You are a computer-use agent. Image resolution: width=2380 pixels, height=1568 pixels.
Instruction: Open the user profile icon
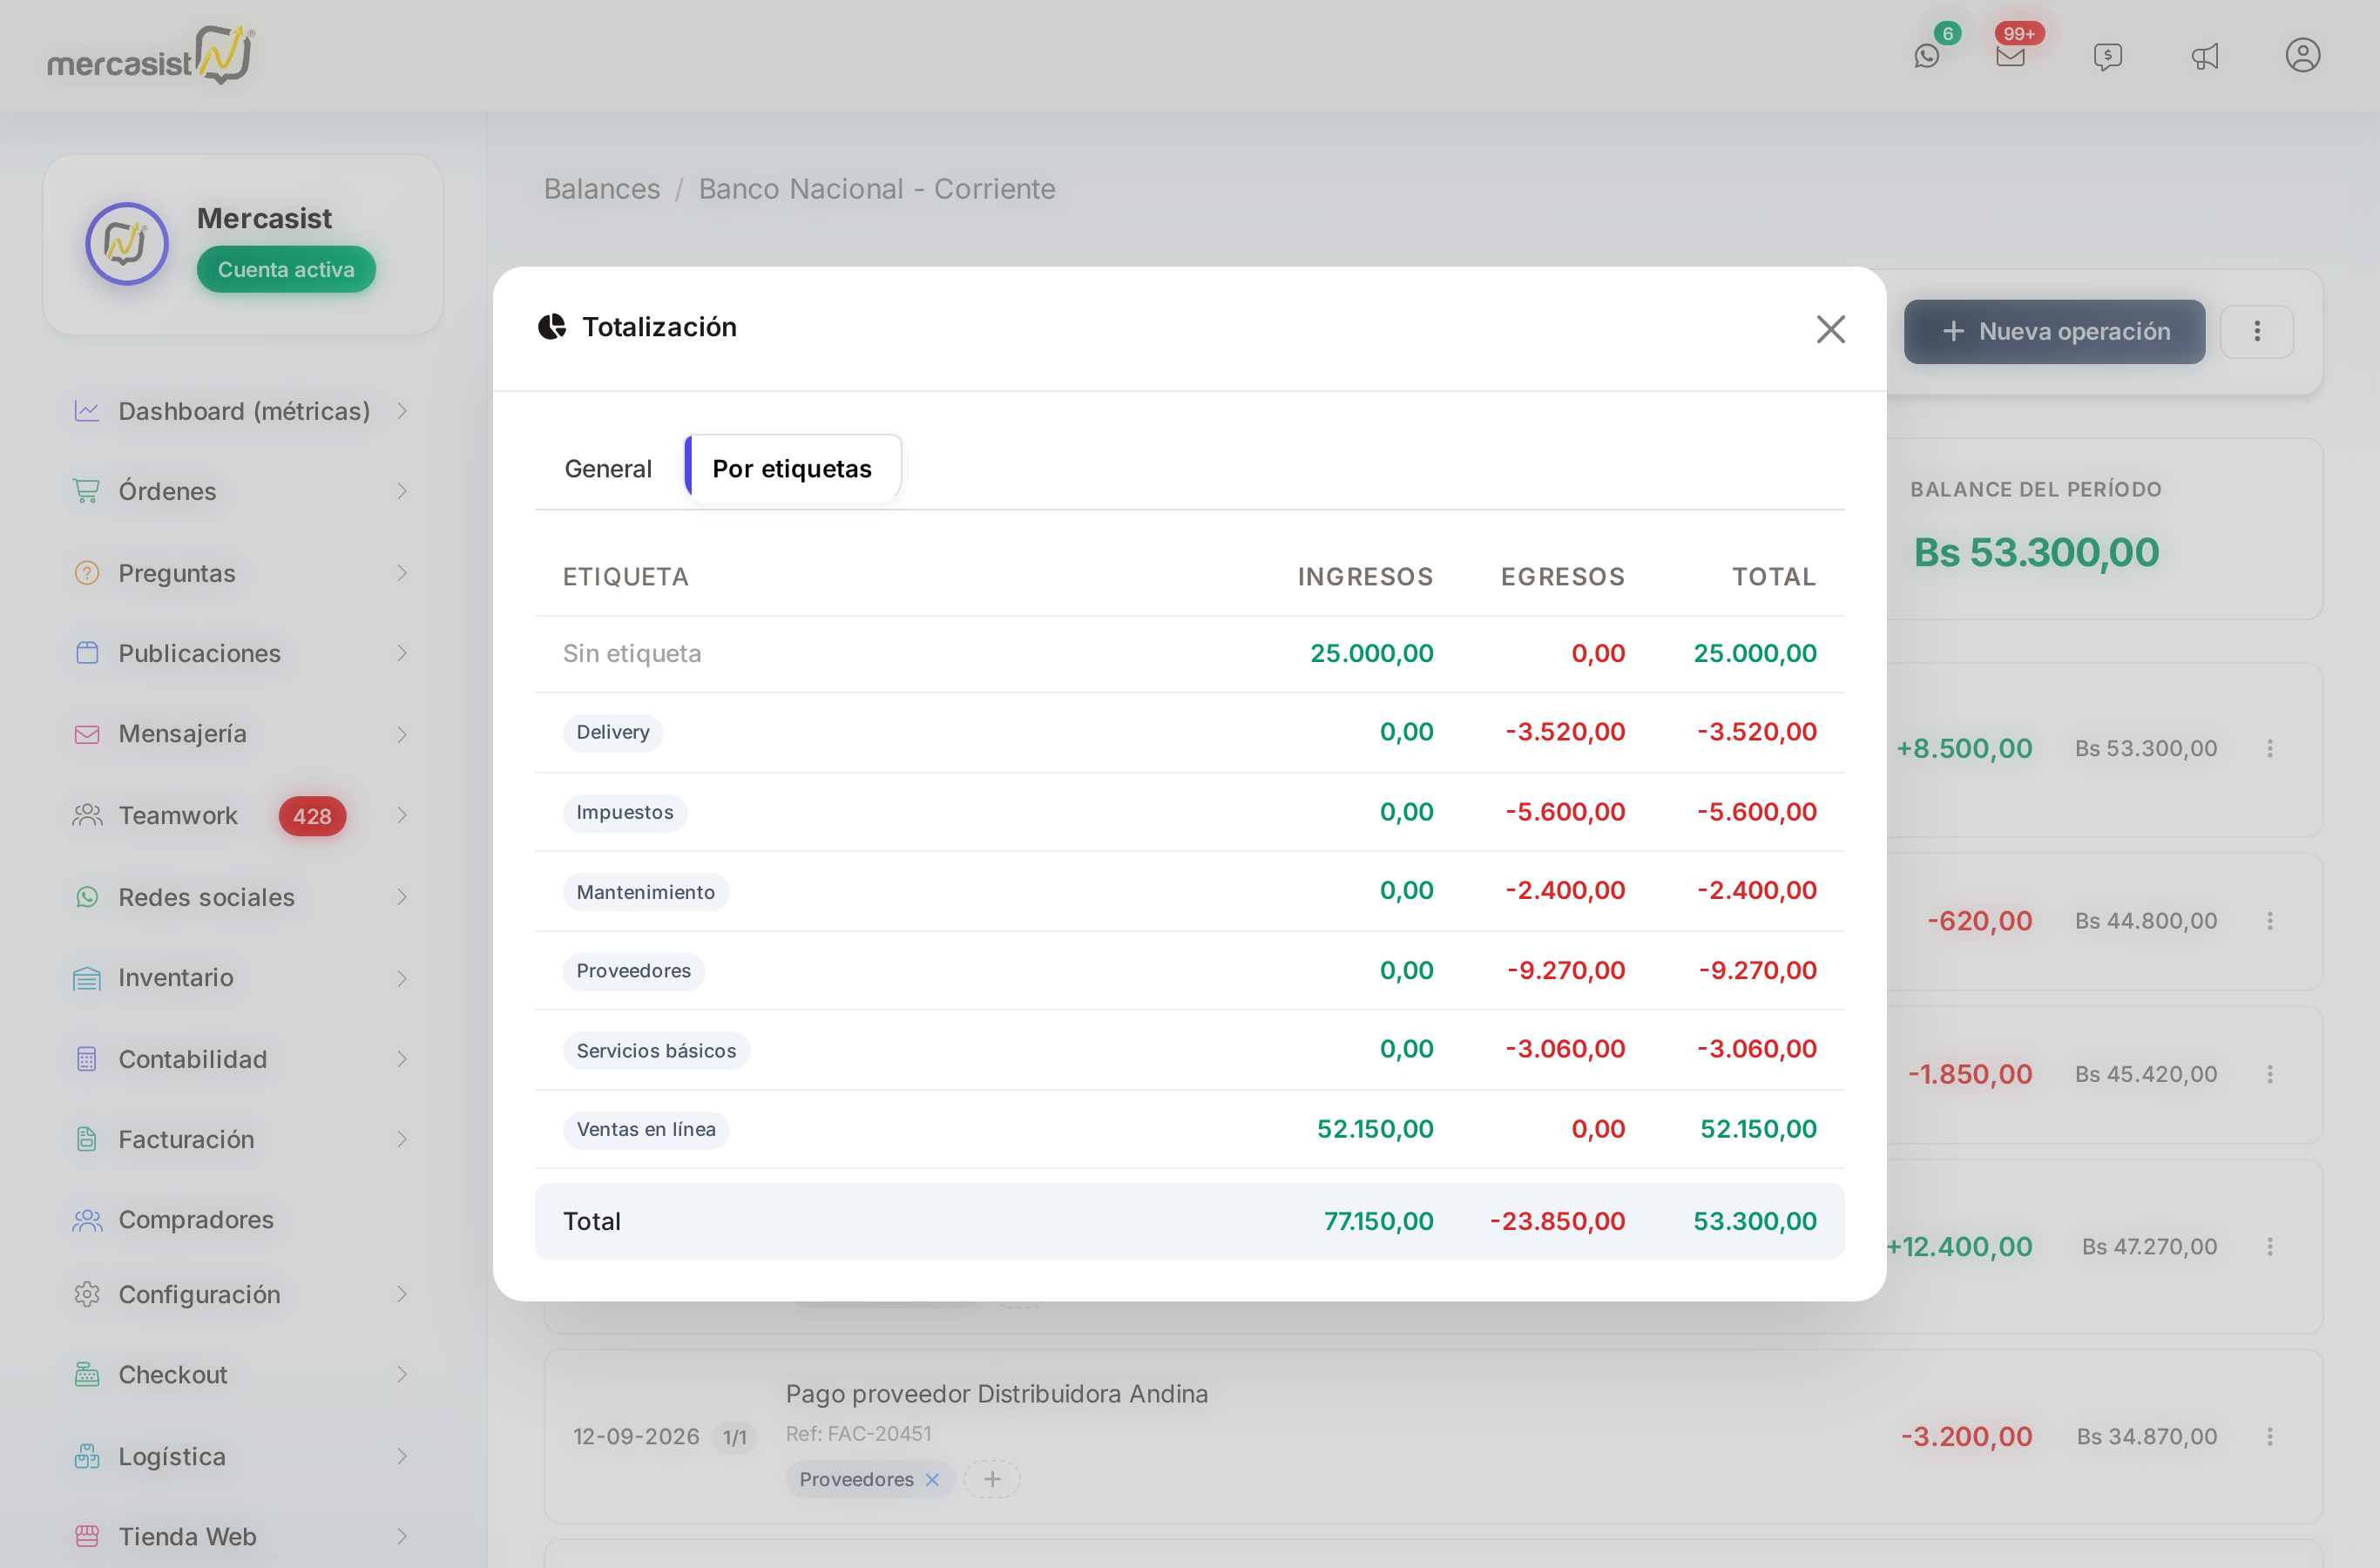(x=2302, y=55)
